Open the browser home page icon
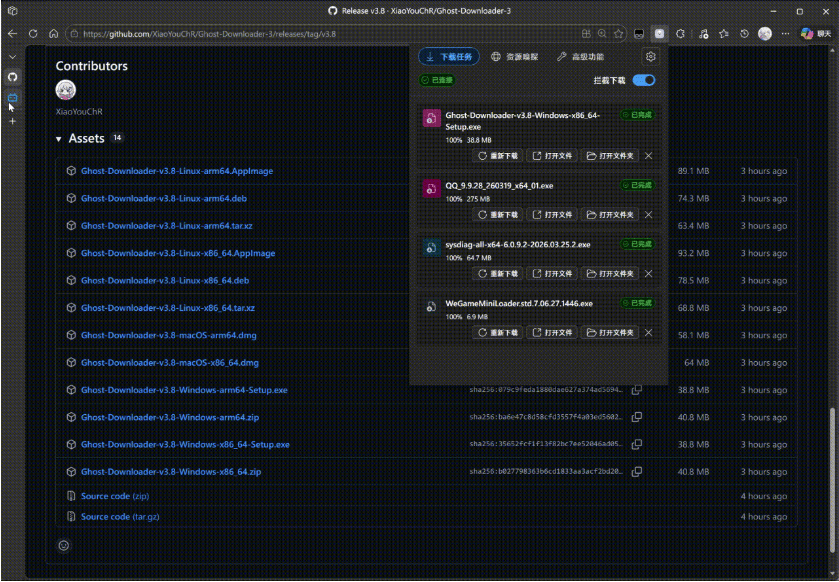 click(54, 34)
